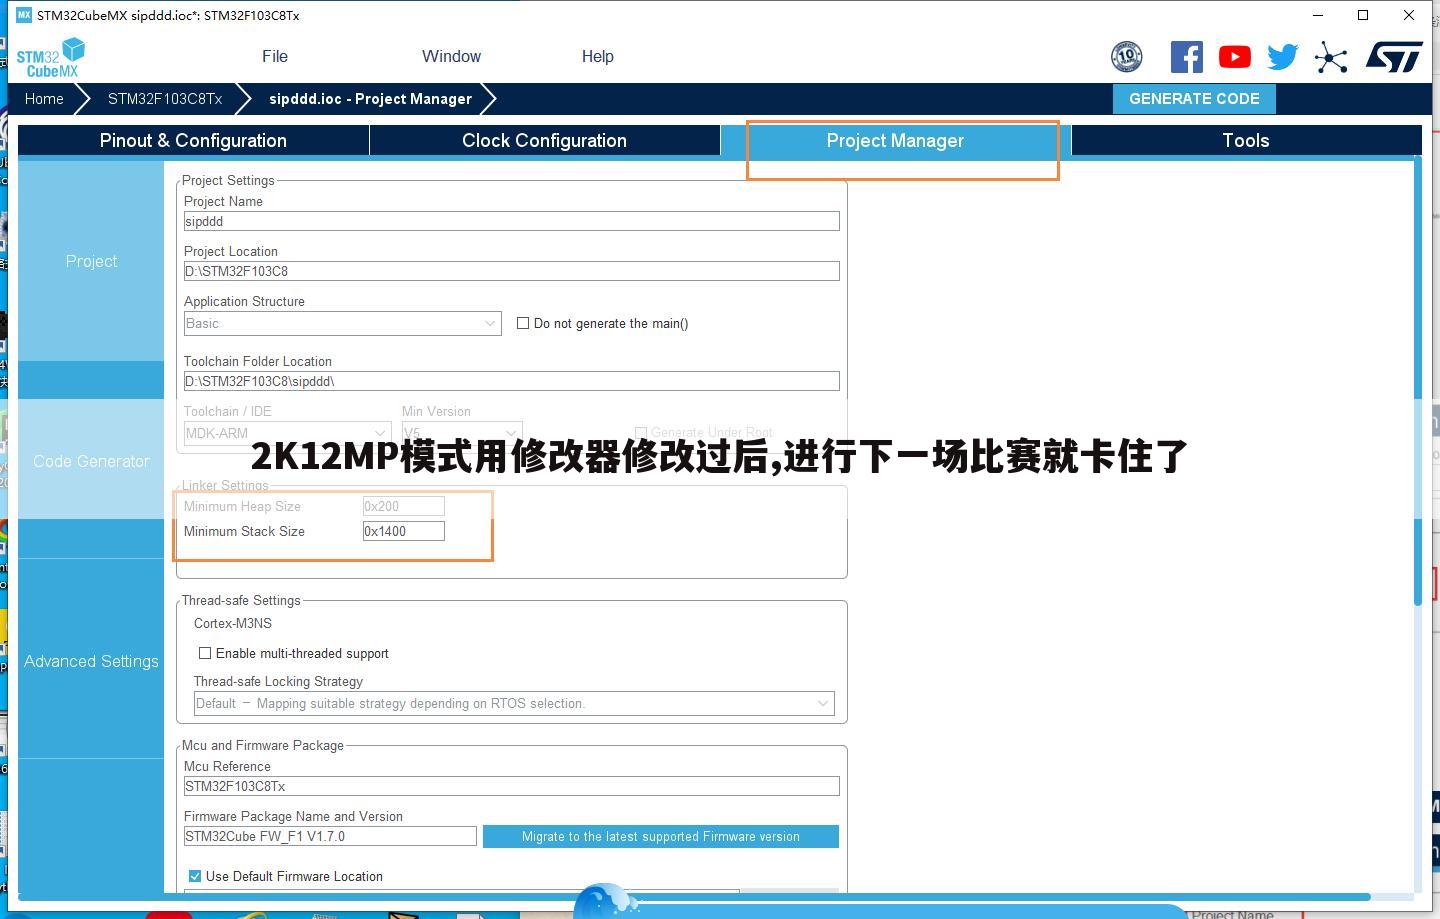Click the MX app icon in title bar
This screenshot has width=1440, height=919.
[x=24, y=15]
